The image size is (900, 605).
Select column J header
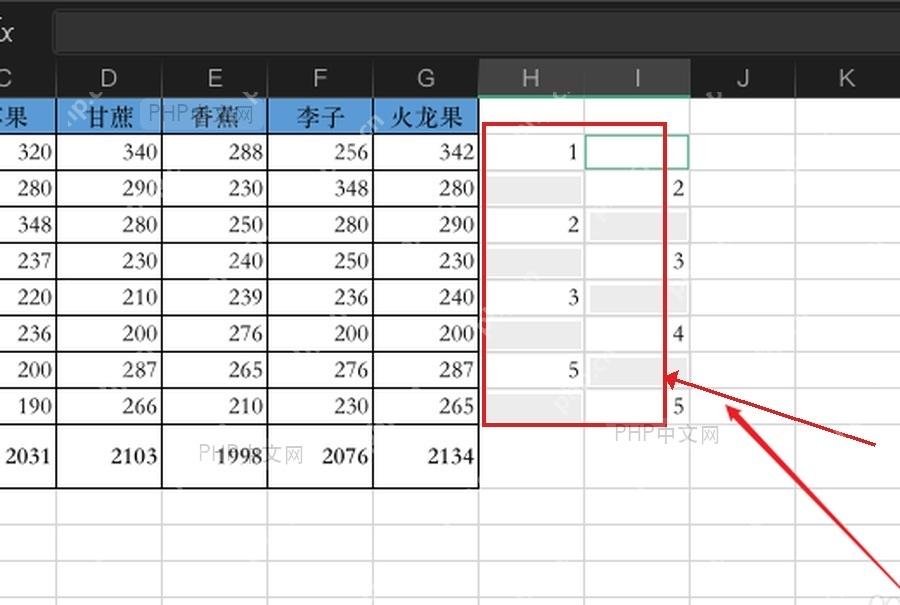coord(743,78)
